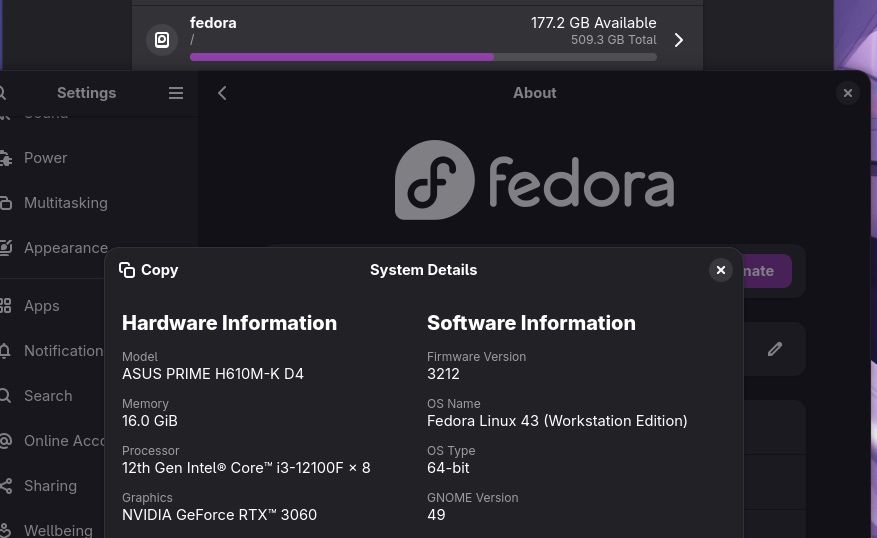Select model text ASUS PRIME H610M-K D4
The height and width of the screenshot is (538, 877).
point(213,374)
